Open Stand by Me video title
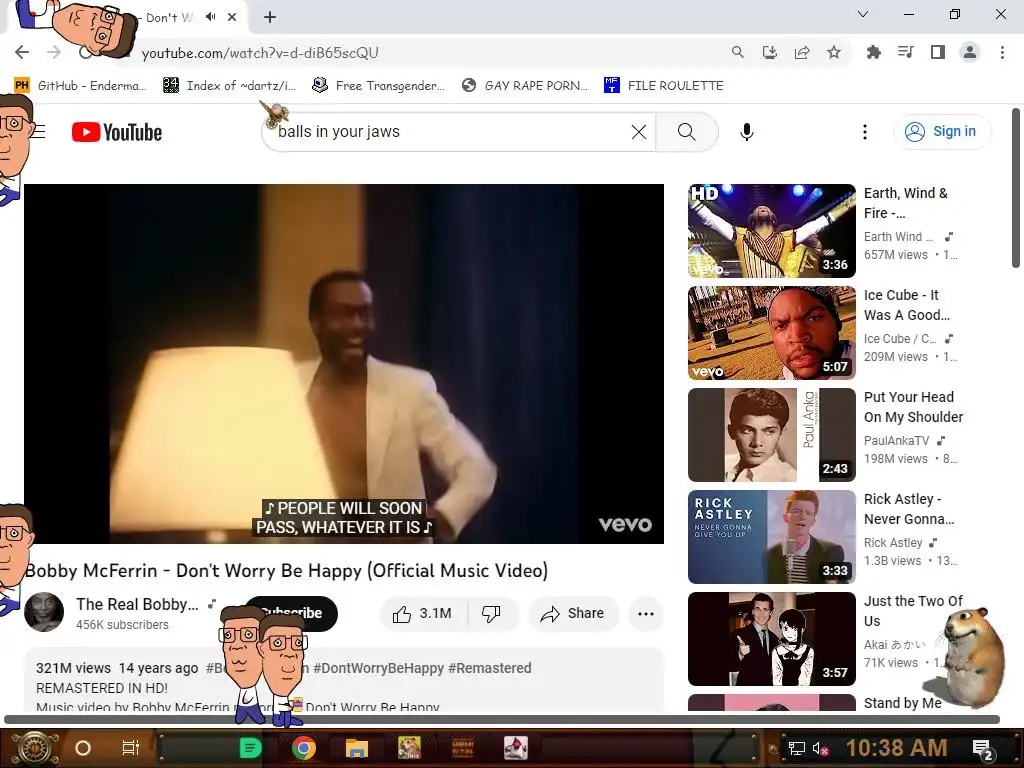 pyautogui.click(x=903, y=703)
